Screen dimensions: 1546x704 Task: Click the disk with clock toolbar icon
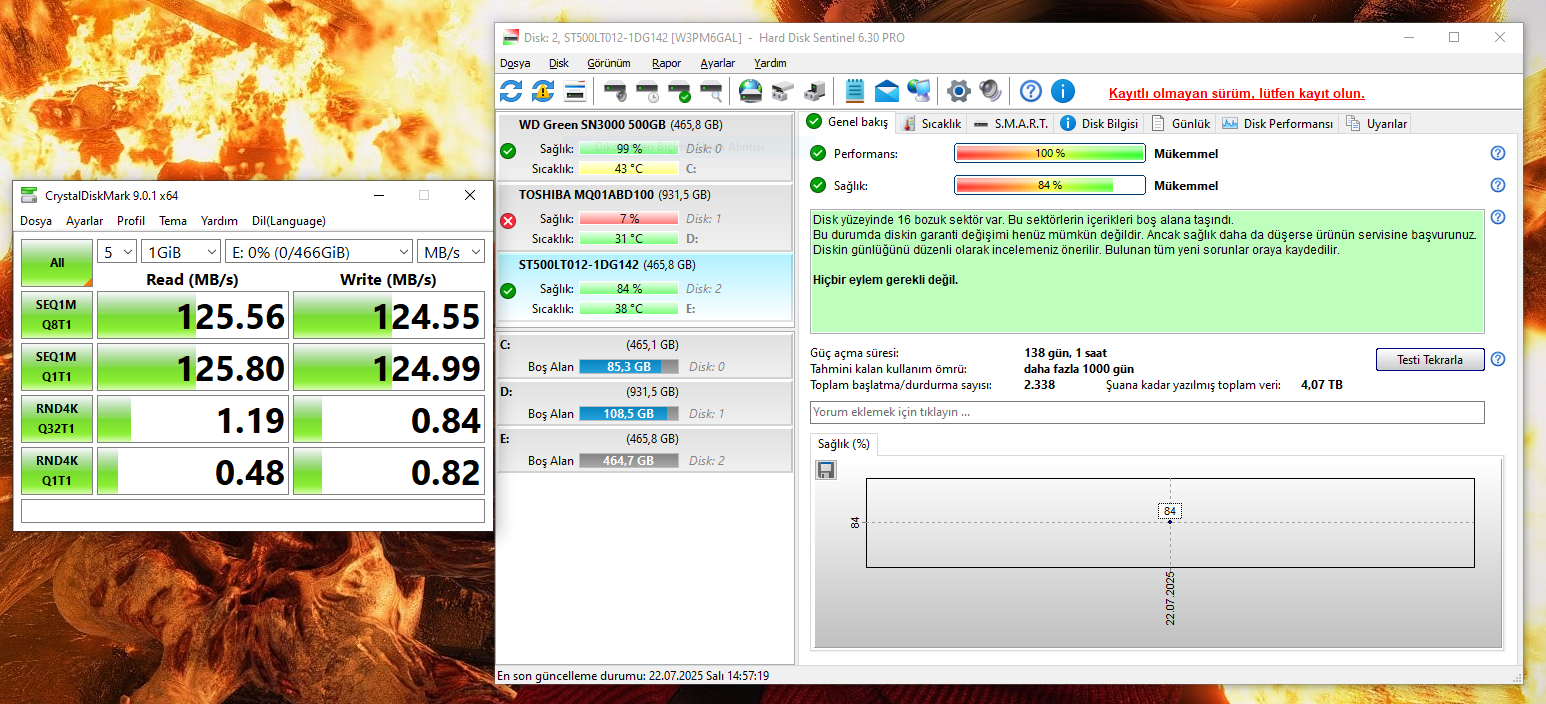[x=648, y=92]
